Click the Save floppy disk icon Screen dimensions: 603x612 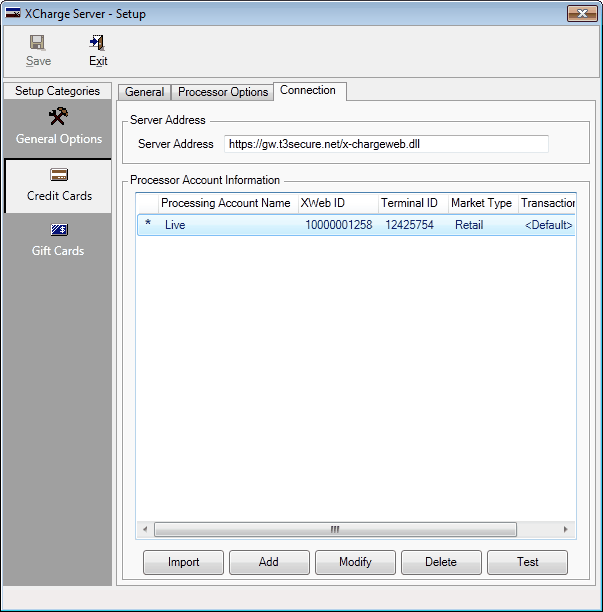(37, 43)
